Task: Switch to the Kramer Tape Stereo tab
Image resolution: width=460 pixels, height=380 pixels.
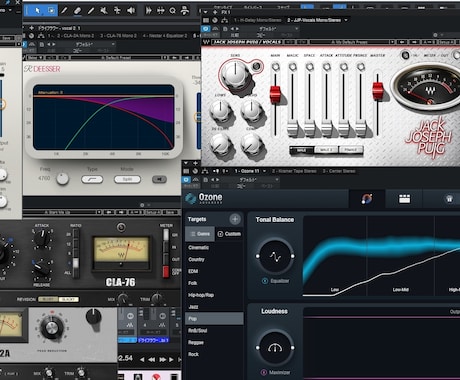Action: coord(294,171)
